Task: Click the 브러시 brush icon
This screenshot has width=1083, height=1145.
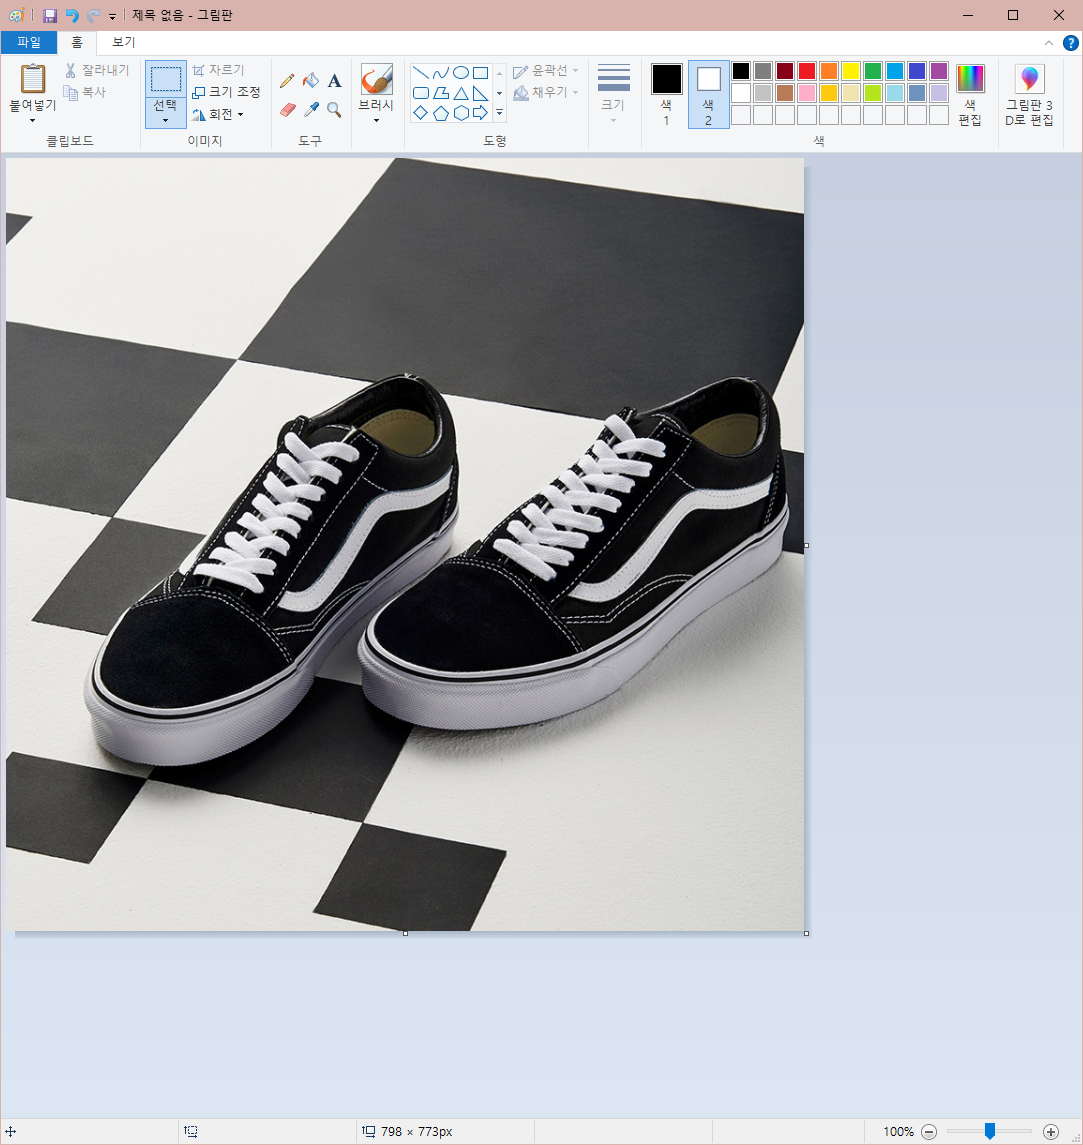Action: [377, 79]
